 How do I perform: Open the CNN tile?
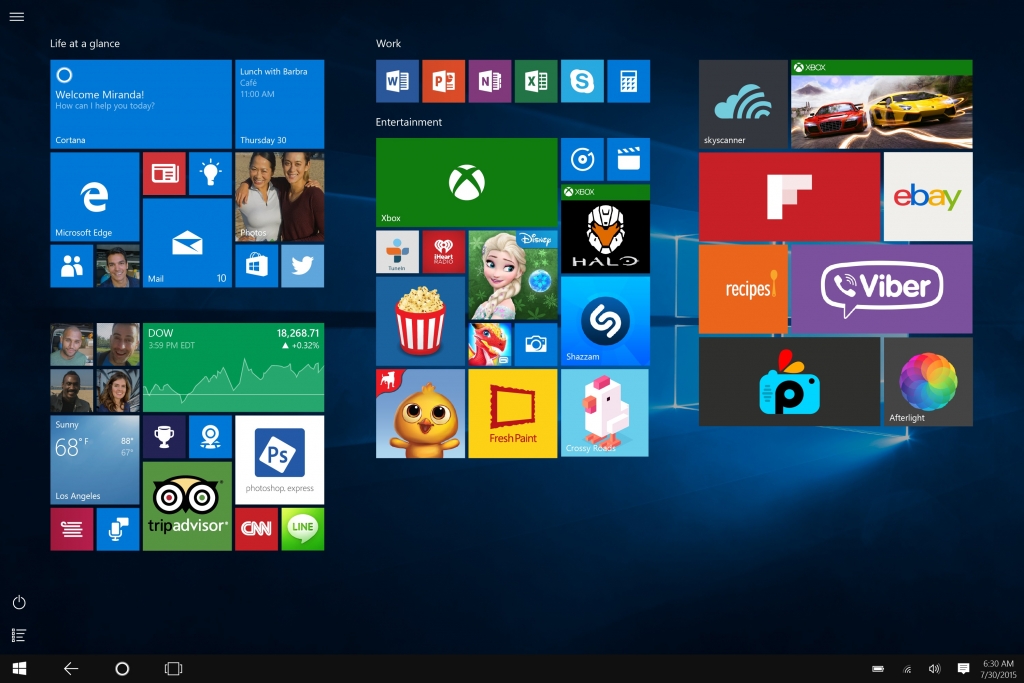click(256, 529)
